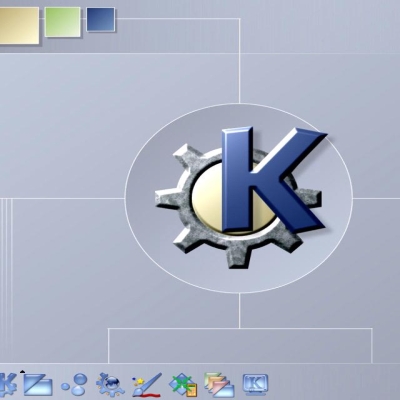Viewport: 400px width, 400px height.
Task: Open the blue folder file manager icon
Action: [x=38, y=385]
